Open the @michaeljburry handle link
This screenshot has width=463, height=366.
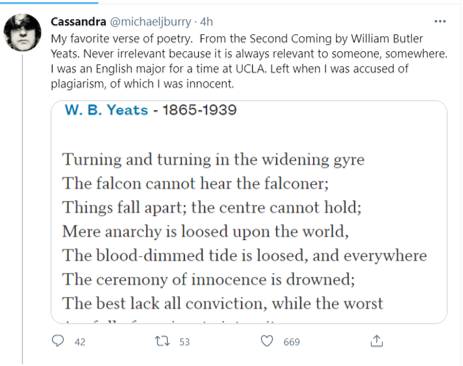click(x=150, y=22)
